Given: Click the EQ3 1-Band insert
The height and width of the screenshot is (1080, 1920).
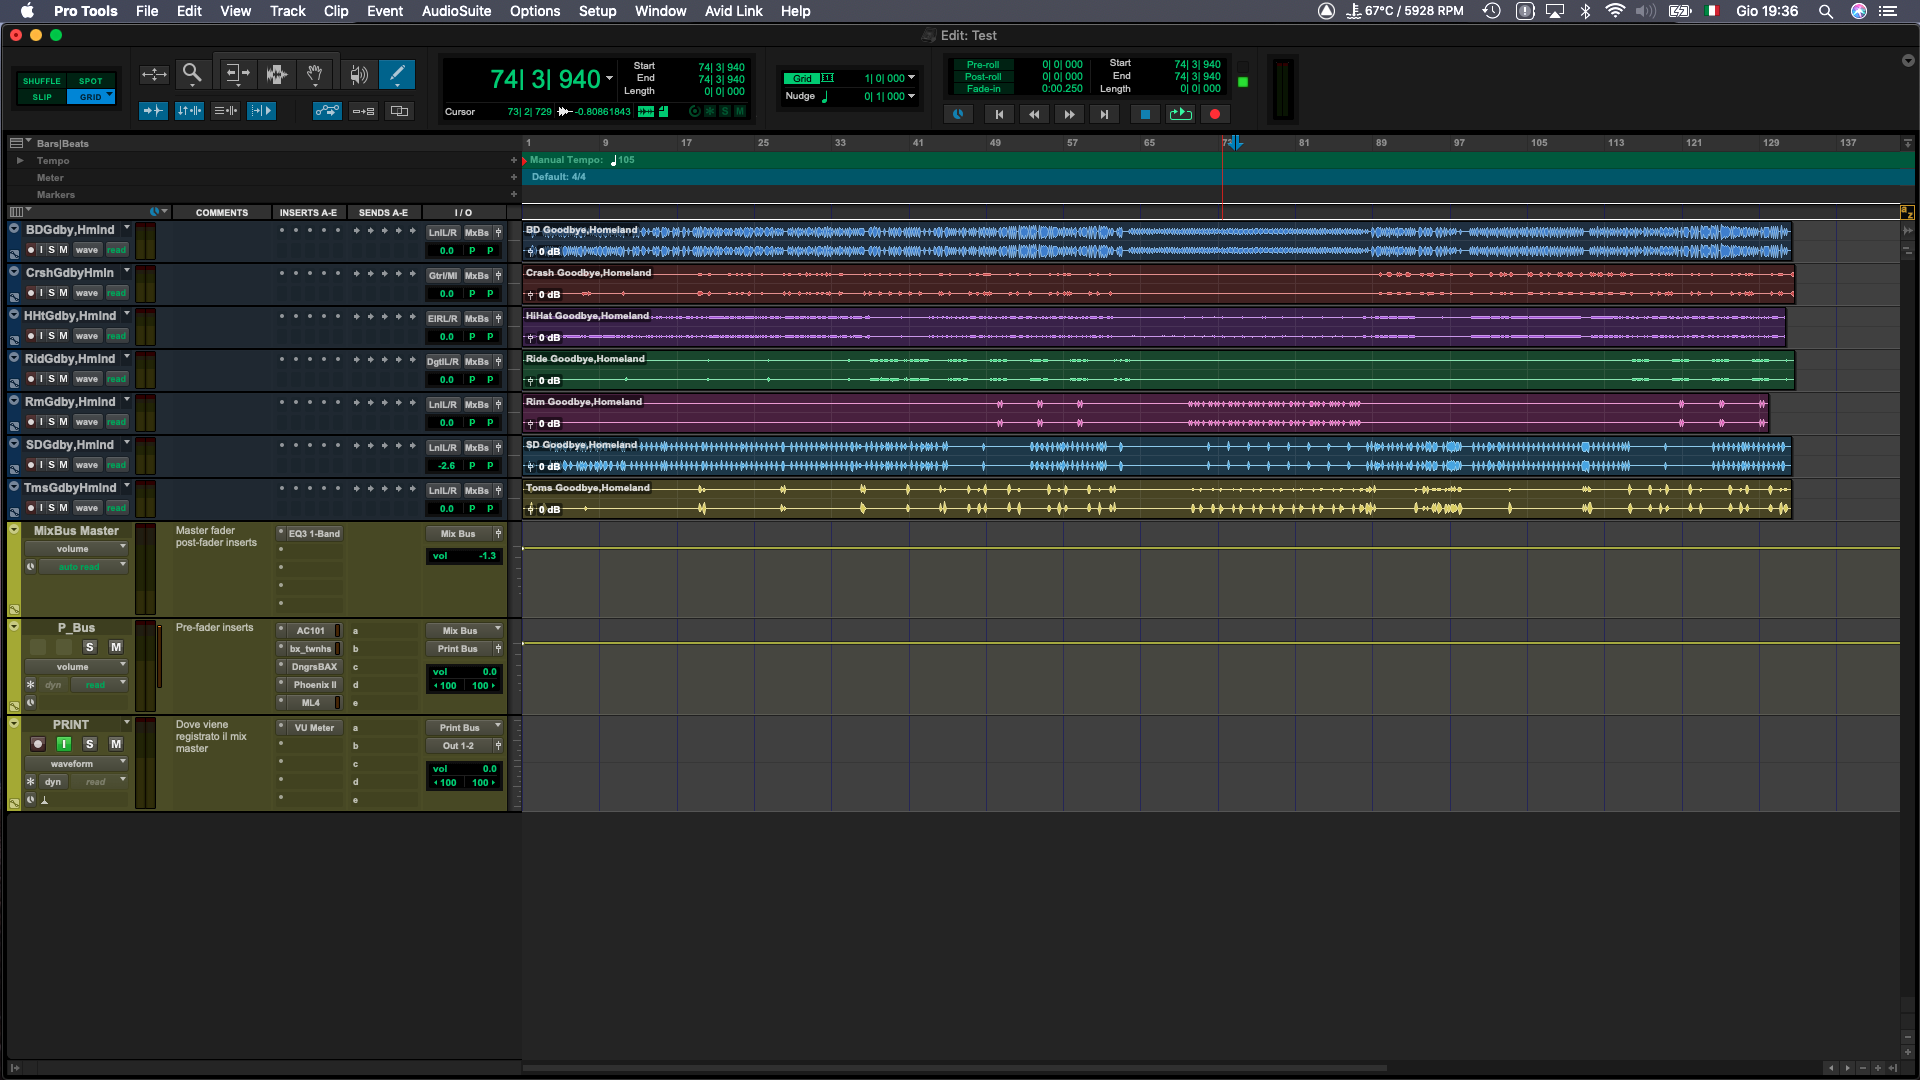Looking at the screenshot, I should point(314,534).
